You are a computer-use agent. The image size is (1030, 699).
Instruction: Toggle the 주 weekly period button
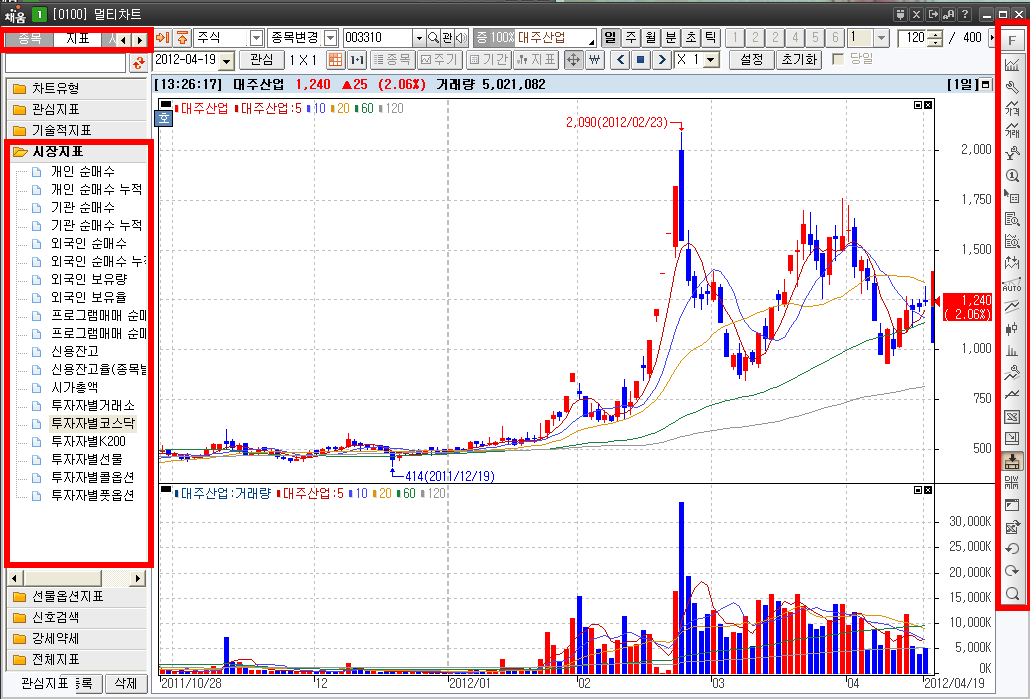point(630,37)
